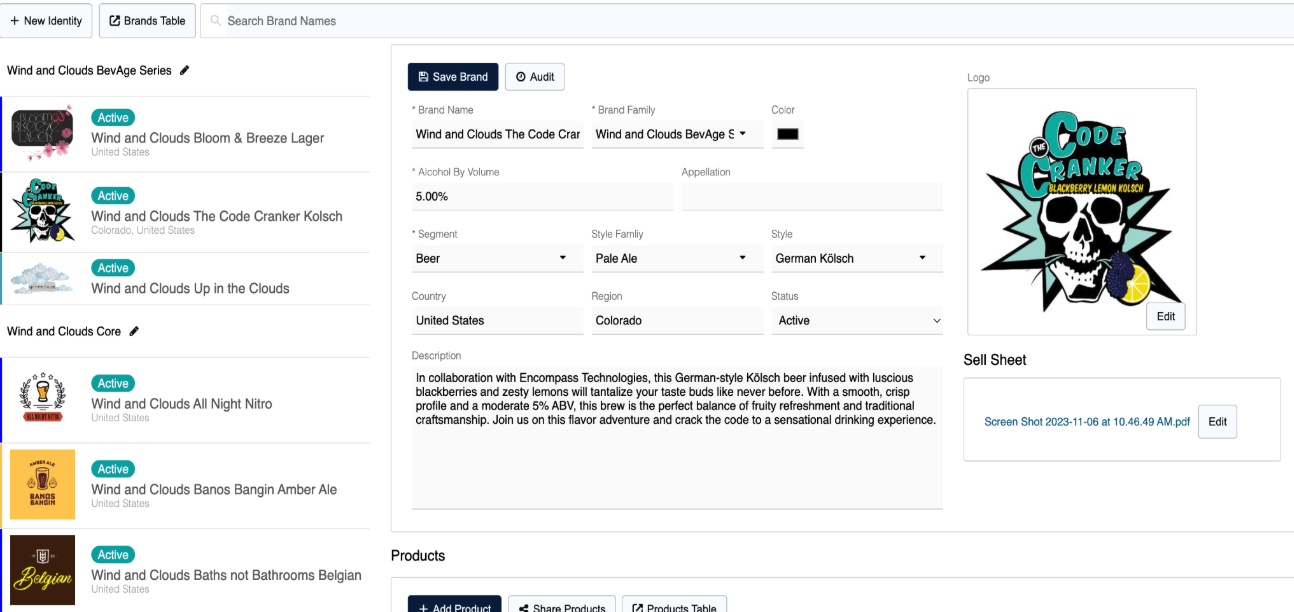
Task: Open Code Cranker Kolsch list thumbnail
Action: (x=43, y=211)
